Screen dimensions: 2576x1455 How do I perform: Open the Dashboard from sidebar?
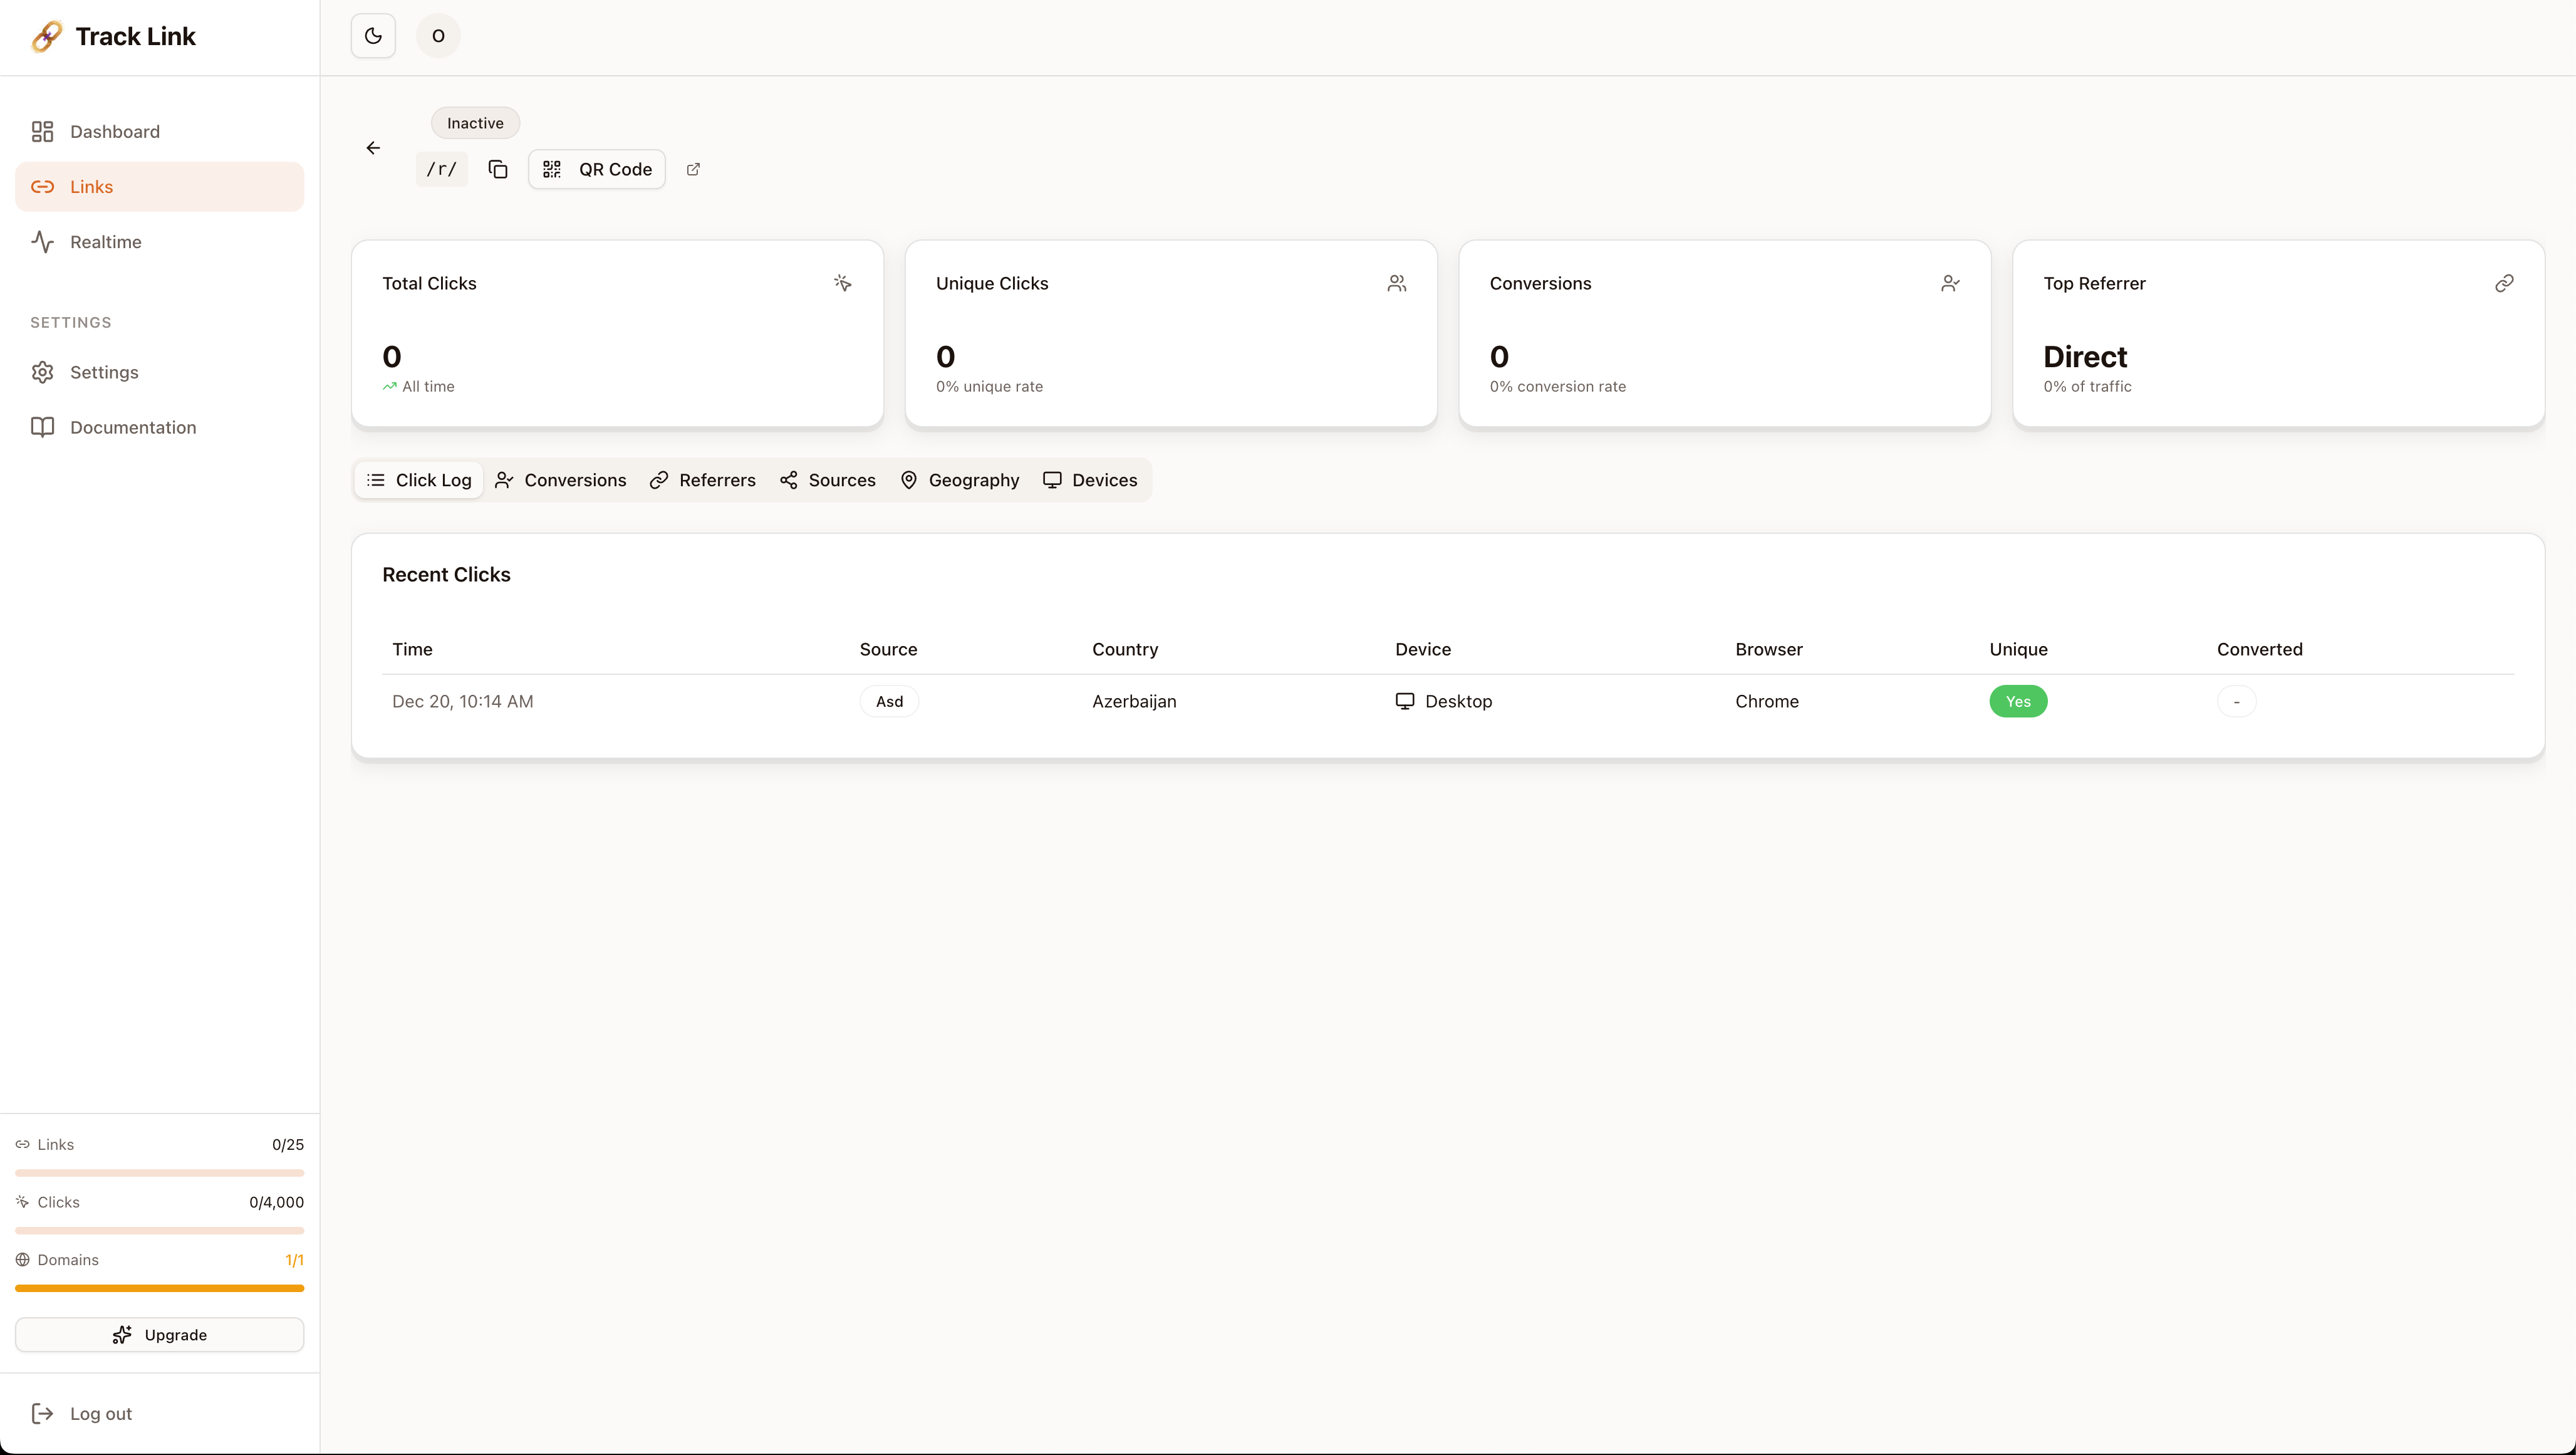coord(115,131)
